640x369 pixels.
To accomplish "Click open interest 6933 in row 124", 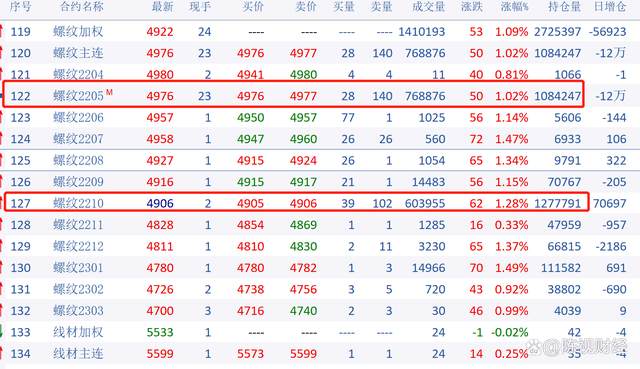I will pos(567,139).
